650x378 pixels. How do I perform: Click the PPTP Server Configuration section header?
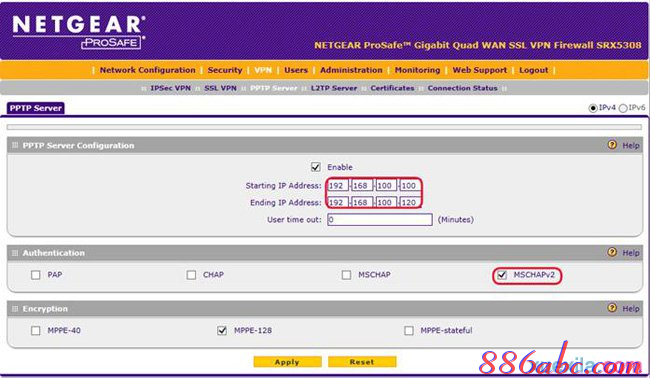pos(78,145)
